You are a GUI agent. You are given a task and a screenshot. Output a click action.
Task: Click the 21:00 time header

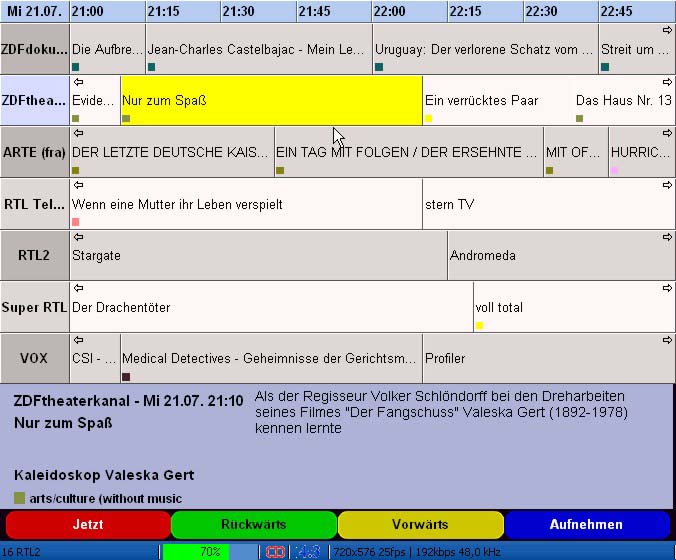coord(107,11)
